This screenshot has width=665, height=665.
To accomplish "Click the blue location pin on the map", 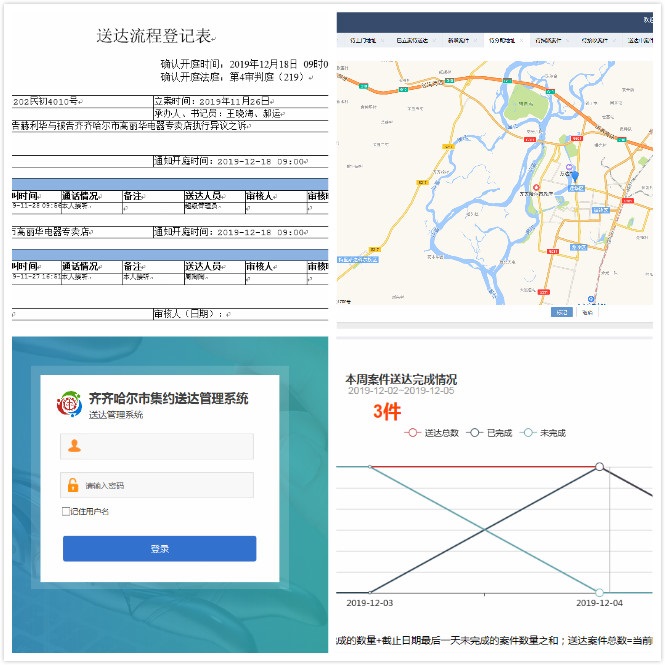I will [575, 176].
